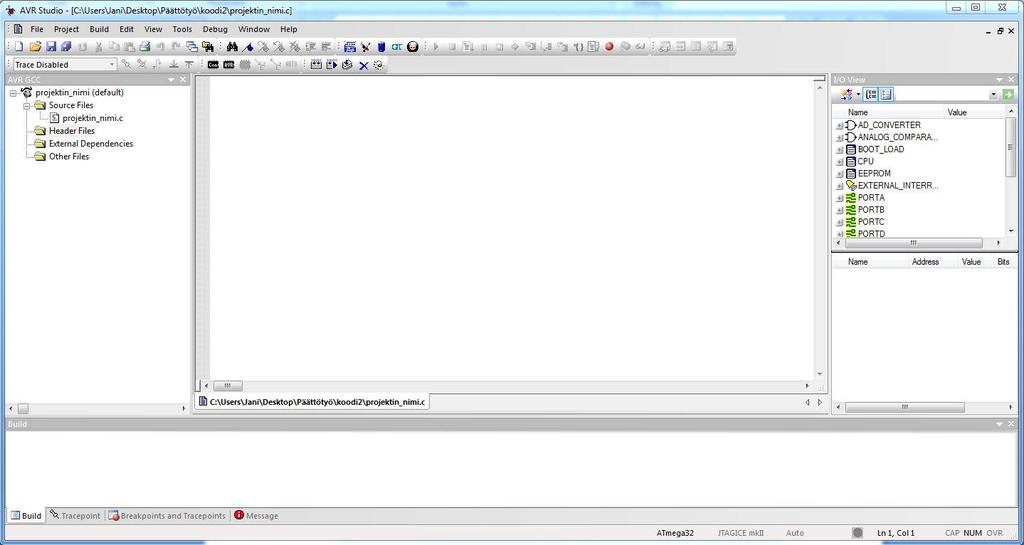Click the Bits column header
The height and width of the screenshot is (545, 1024).
click(1003, 262)
